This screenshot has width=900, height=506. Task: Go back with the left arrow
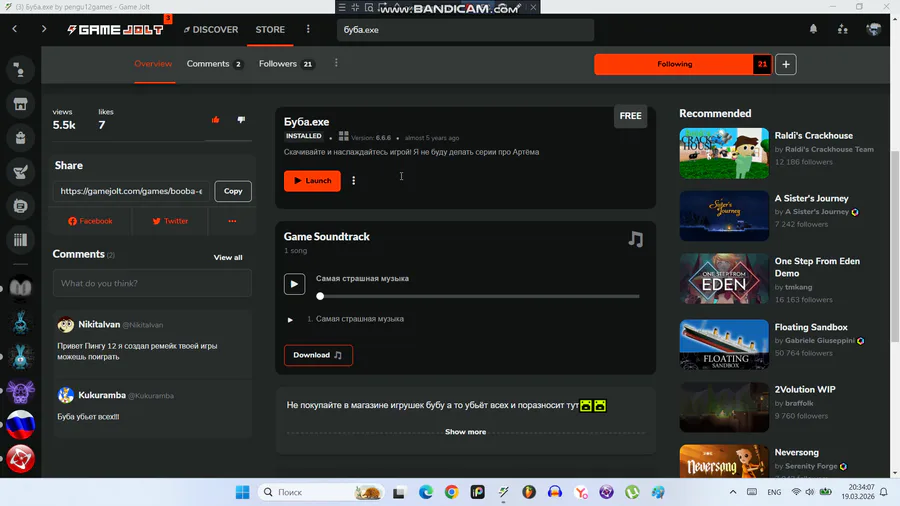[15, 29]
